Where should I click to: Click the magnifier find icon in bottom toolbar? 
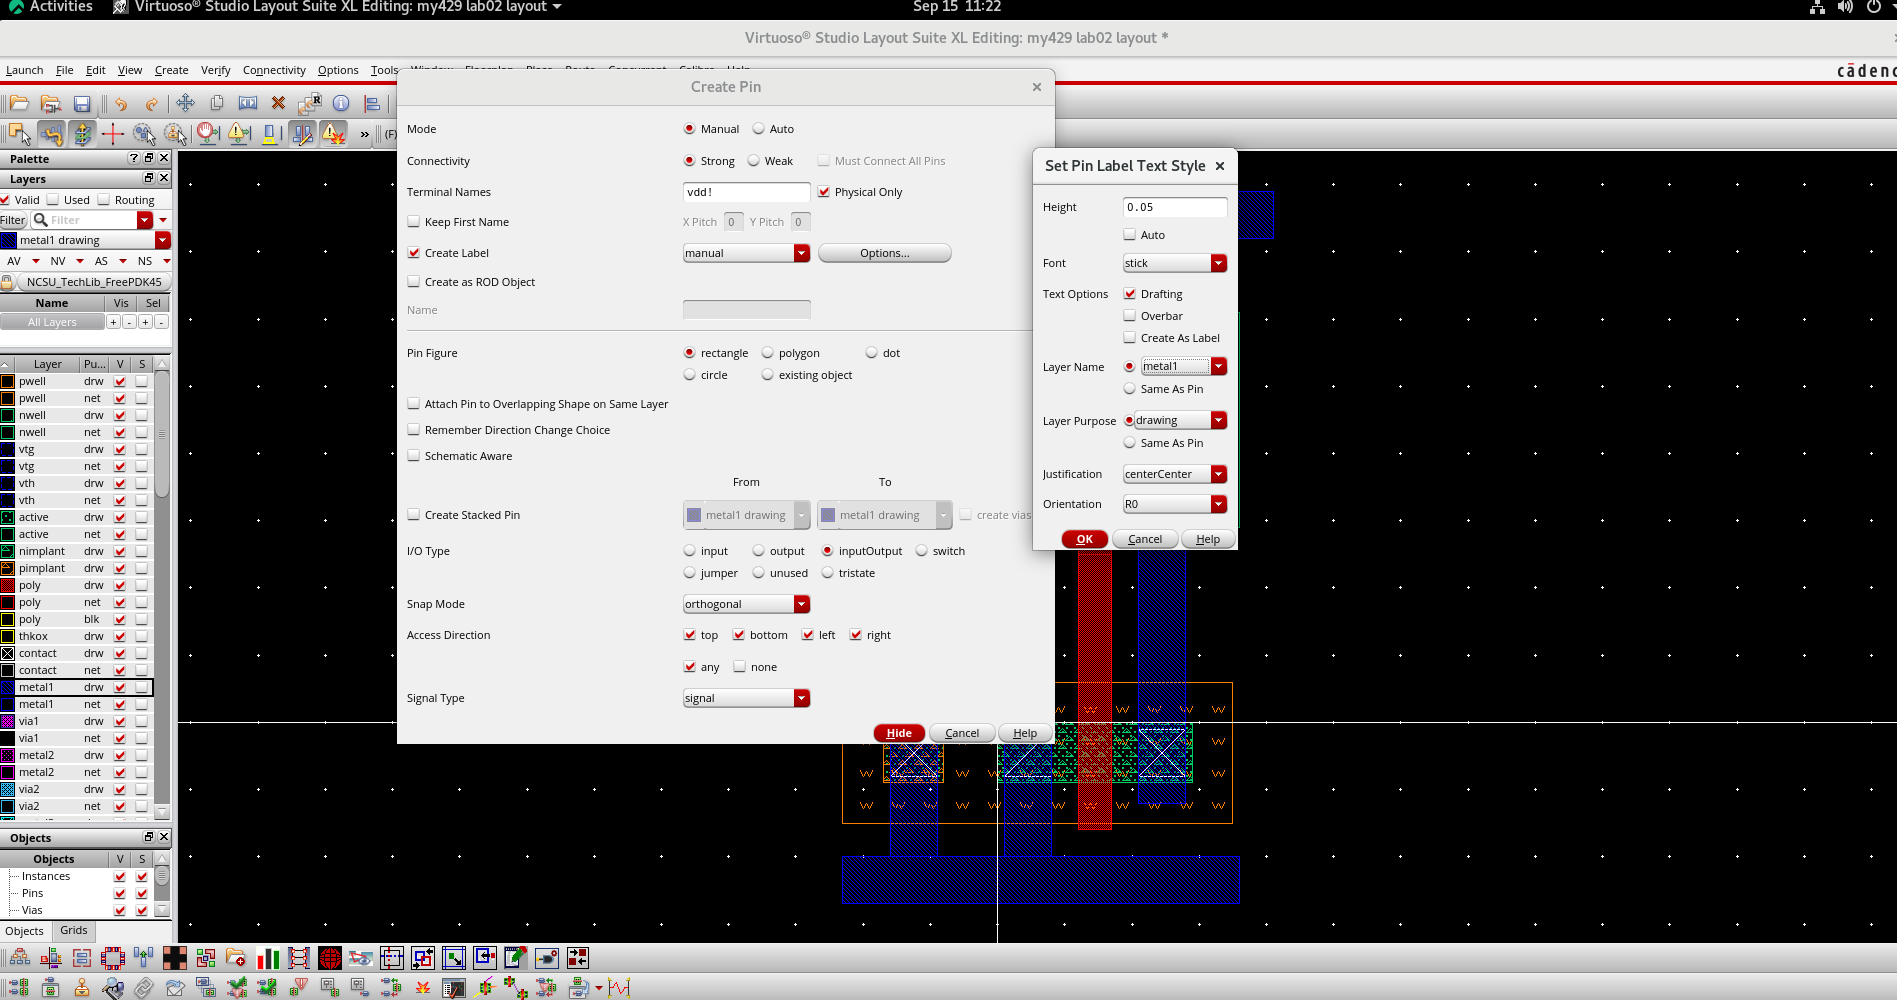113,988
